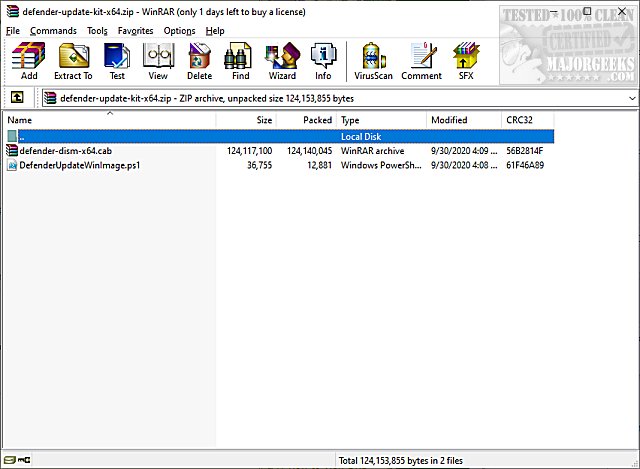This screenshot has width=640, height=469.
Task: Click CRC32 value 61F46A89
Action: (525, 165)
